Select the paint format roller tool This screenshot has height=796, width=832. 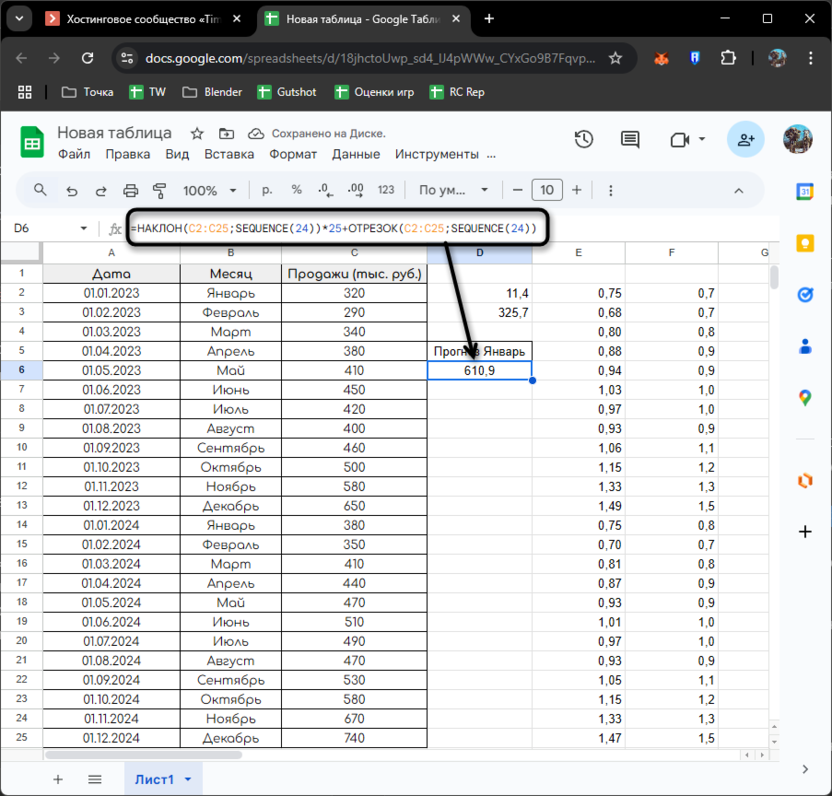coord(159,190)
